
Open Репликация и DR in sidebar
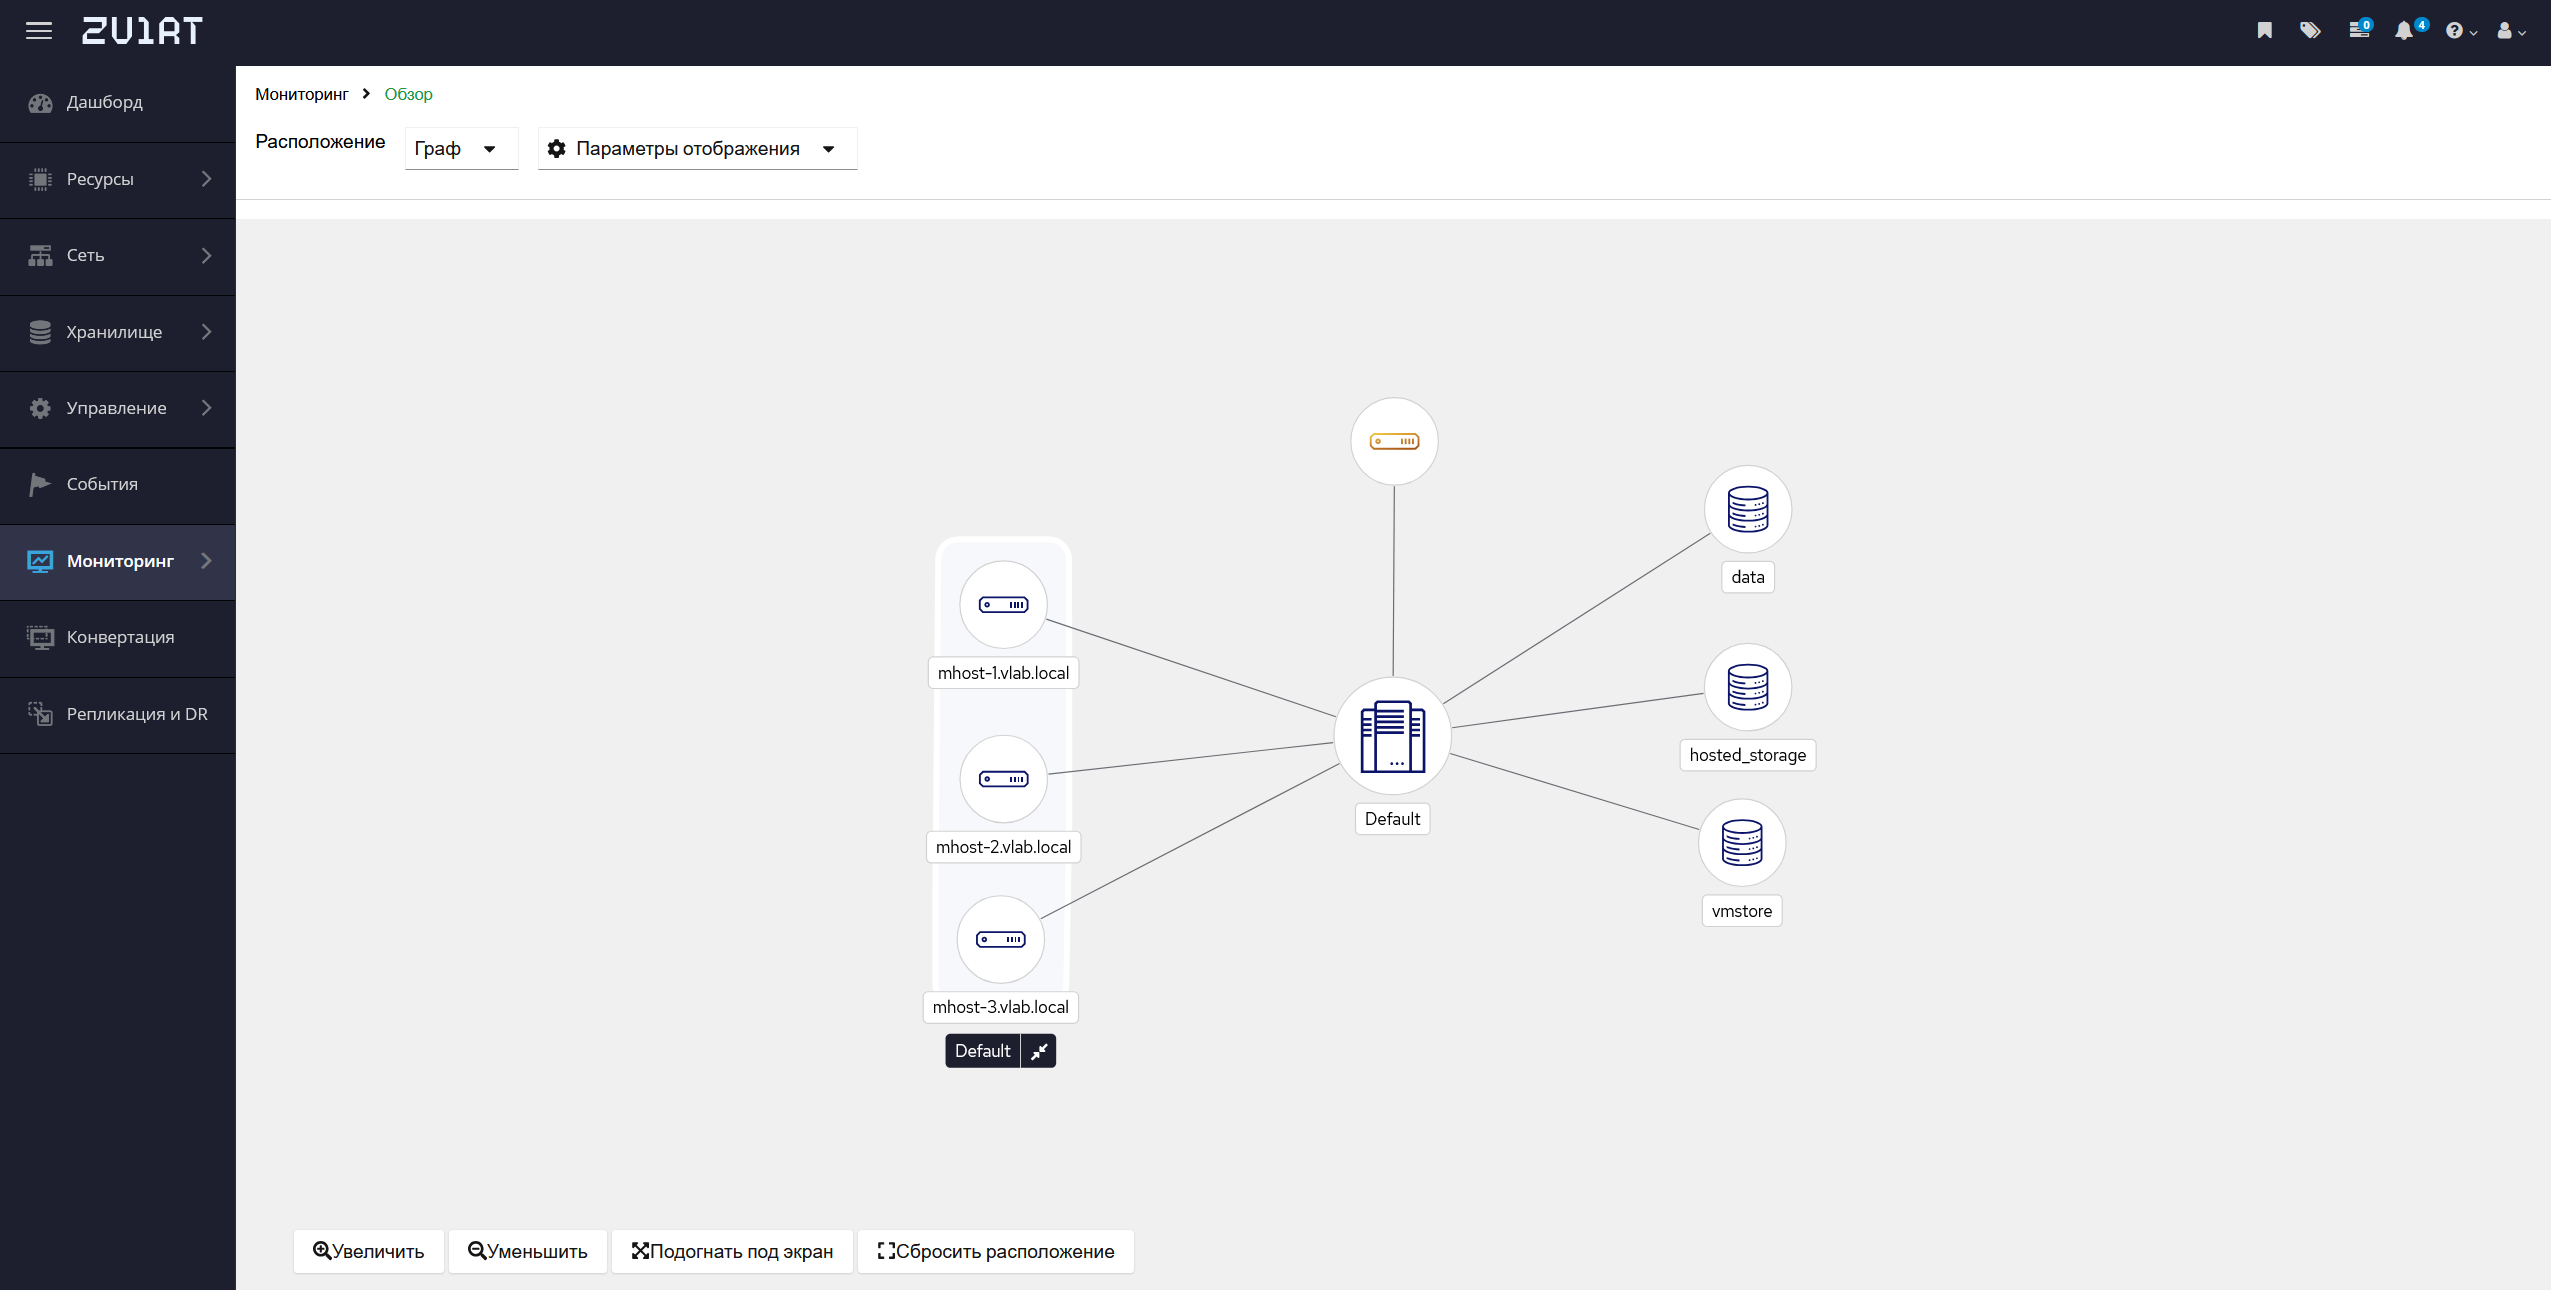tap(118, 715)
